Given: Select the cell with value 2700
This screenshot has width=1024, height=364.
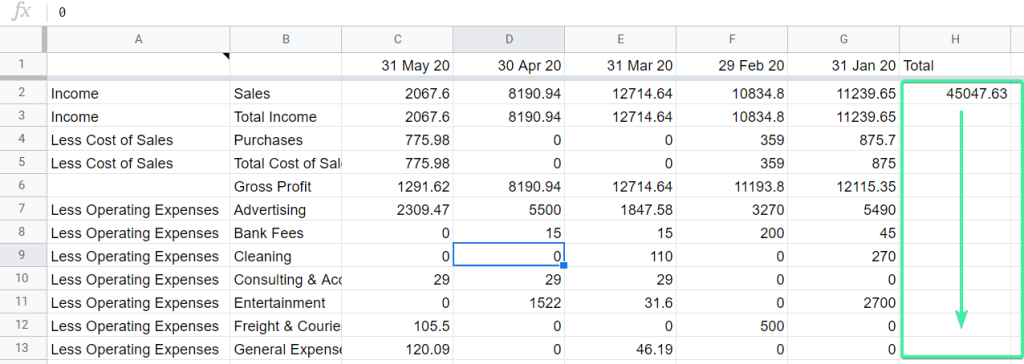Looking at the screenshot, I should point(844,303).
